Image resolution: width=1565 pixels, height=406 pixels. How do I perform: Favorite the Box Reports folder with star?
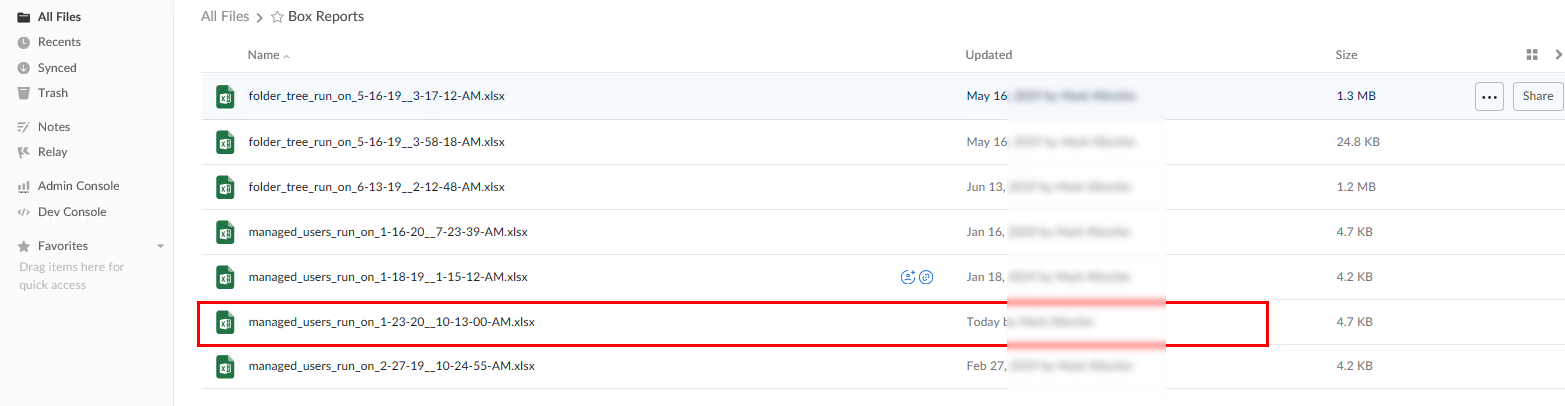point(277,17)
